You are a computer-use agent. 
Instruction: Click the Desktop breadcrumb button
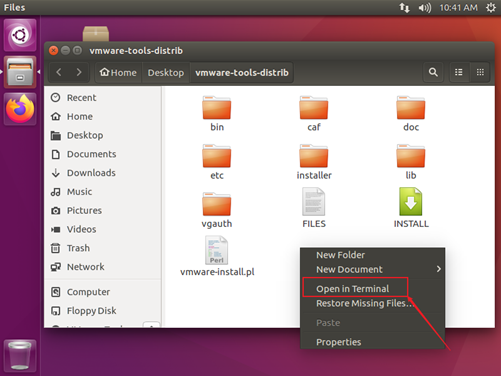pos(166,72)
